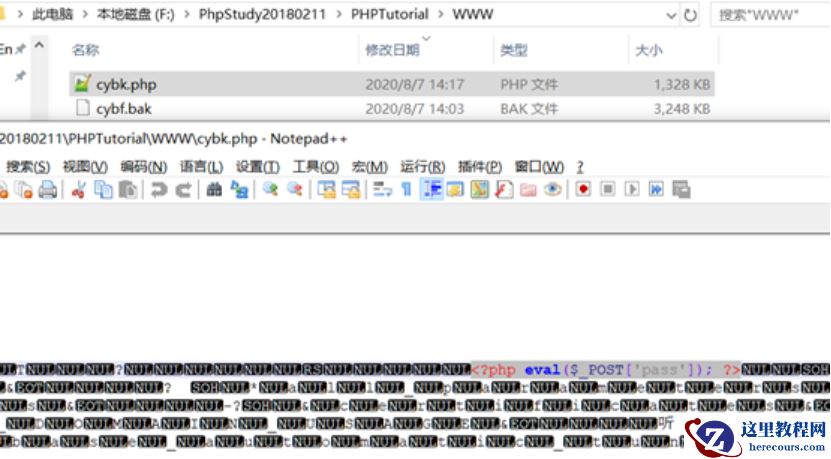The image size is (831, 459).
Task: Click the macro Playback icon
Action: pyautogui.click(x=632, y=189)
